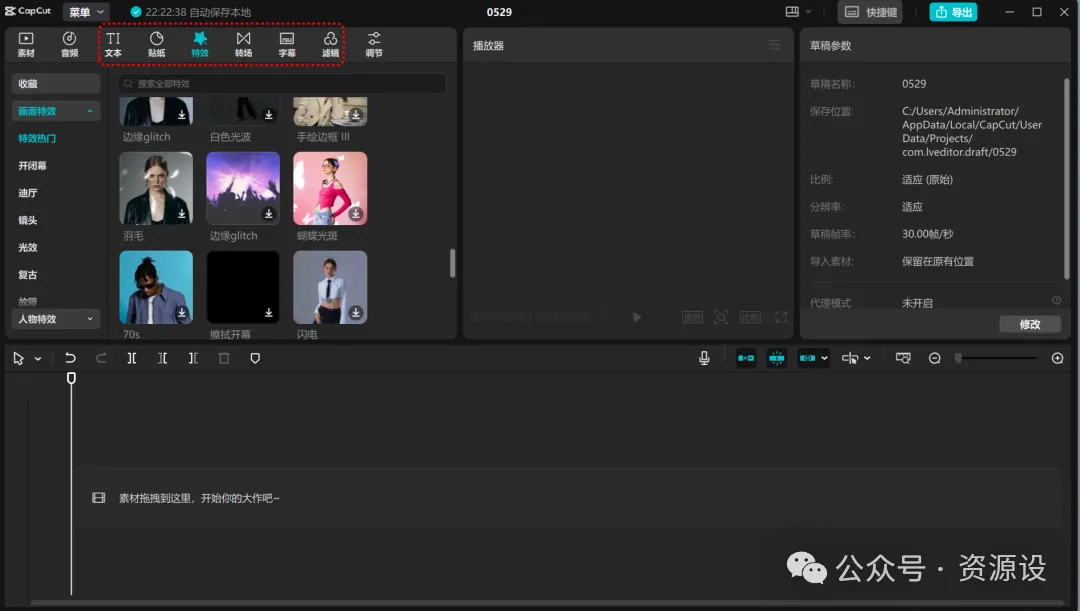The width and height of the screenshot is (1080, 611).
Task: Select the 光效 category
Action: tap(28, 247)
